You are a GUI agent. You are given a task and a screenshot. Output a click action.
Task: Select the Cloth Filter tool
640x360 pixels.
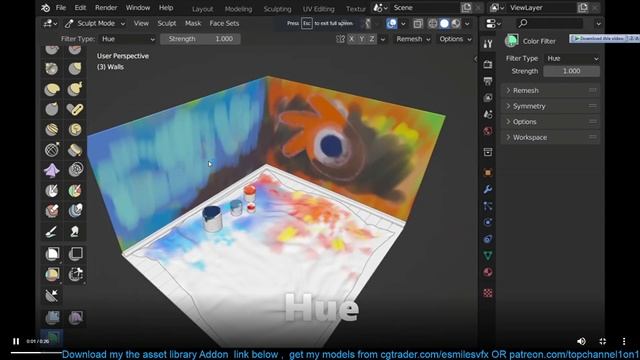coord(75,317)
